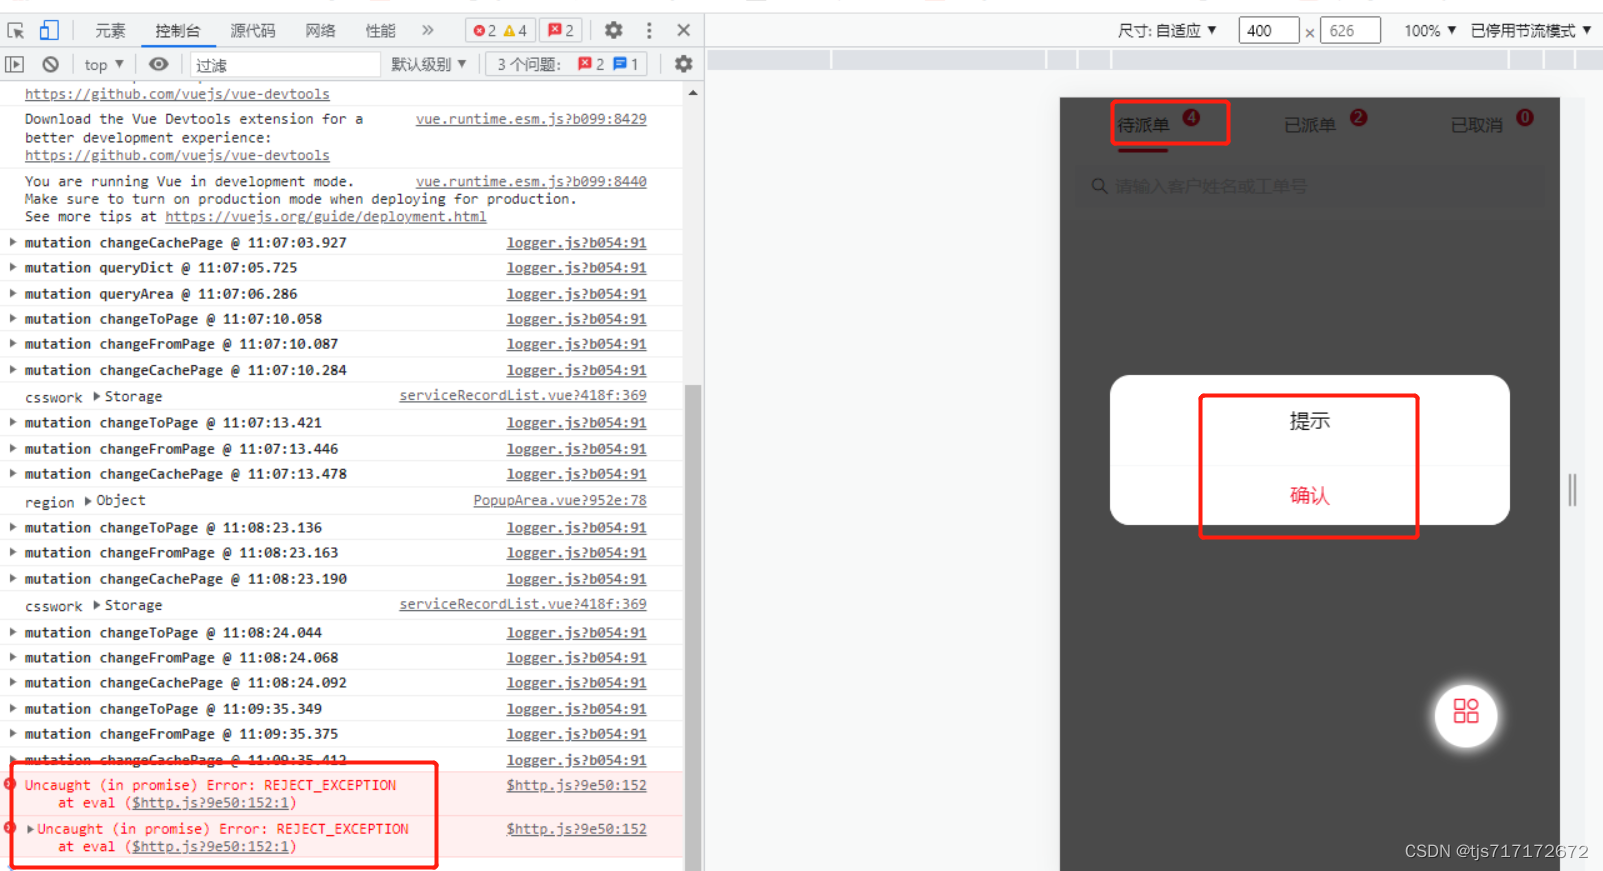This screenshot has height=871, width=1603.
Task: Open the 源代码 tab
Action: [x=253, y=31]
